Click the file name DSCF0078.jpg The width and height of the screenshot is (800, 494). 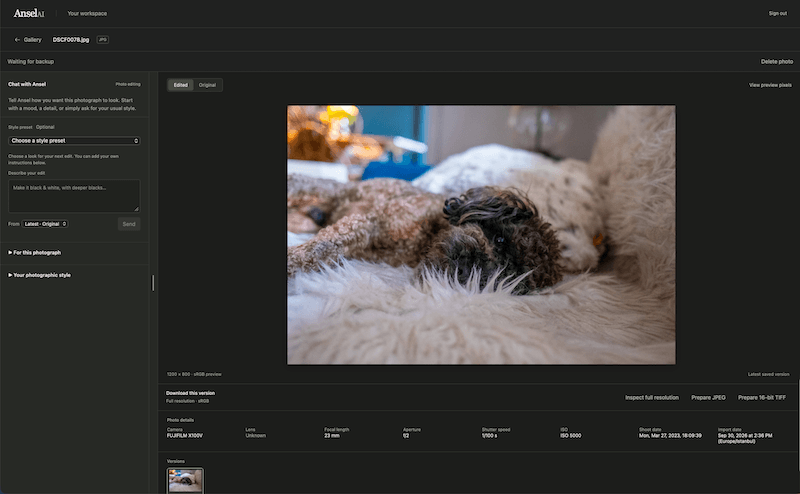(x=71, y=40)
